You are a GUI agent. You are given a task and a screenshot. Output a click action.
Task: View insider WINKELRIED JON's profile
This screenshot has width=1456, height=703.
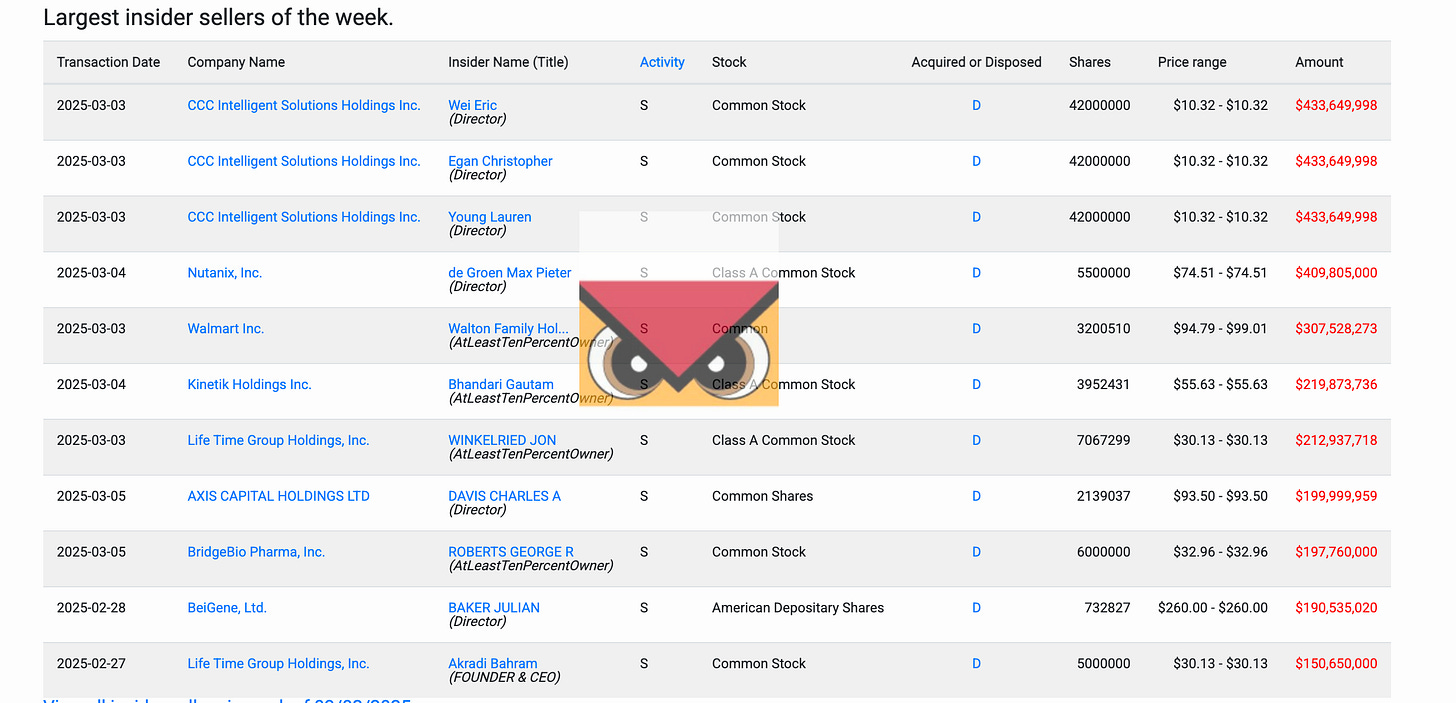coord(502,441)
